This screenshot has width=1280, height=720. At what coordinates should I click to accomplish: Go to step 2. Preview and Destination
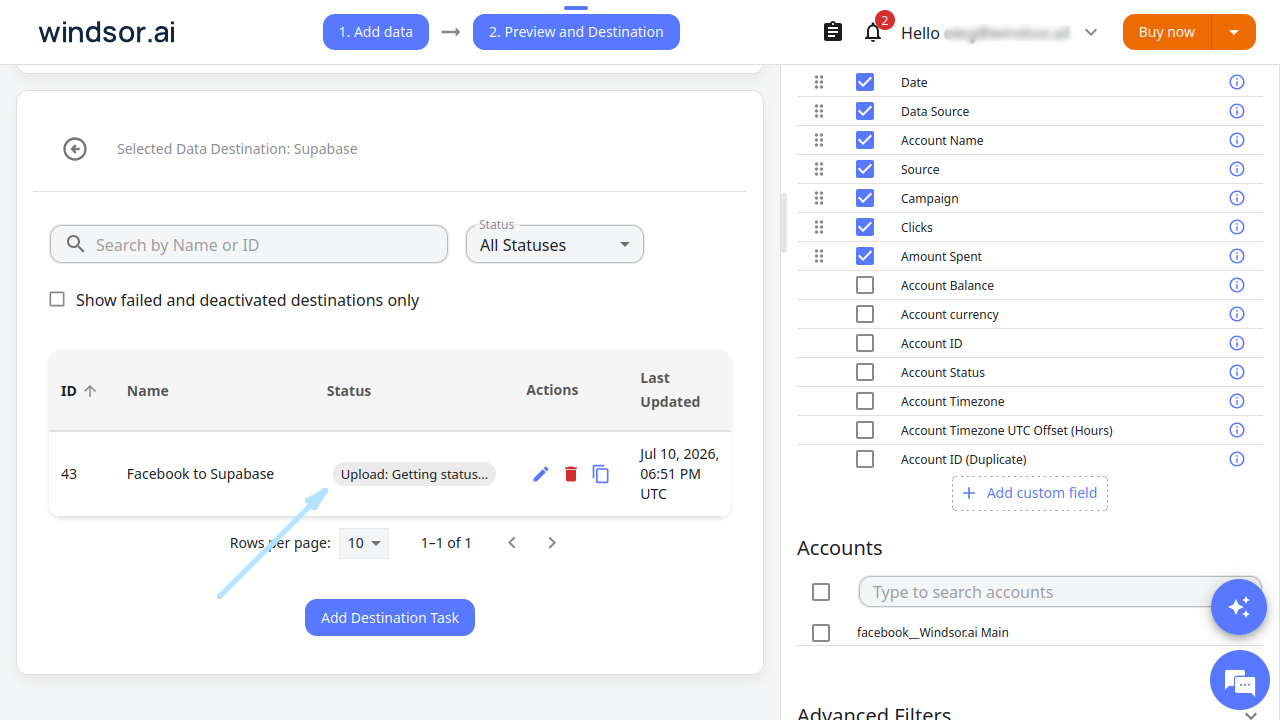coord(576,32)
